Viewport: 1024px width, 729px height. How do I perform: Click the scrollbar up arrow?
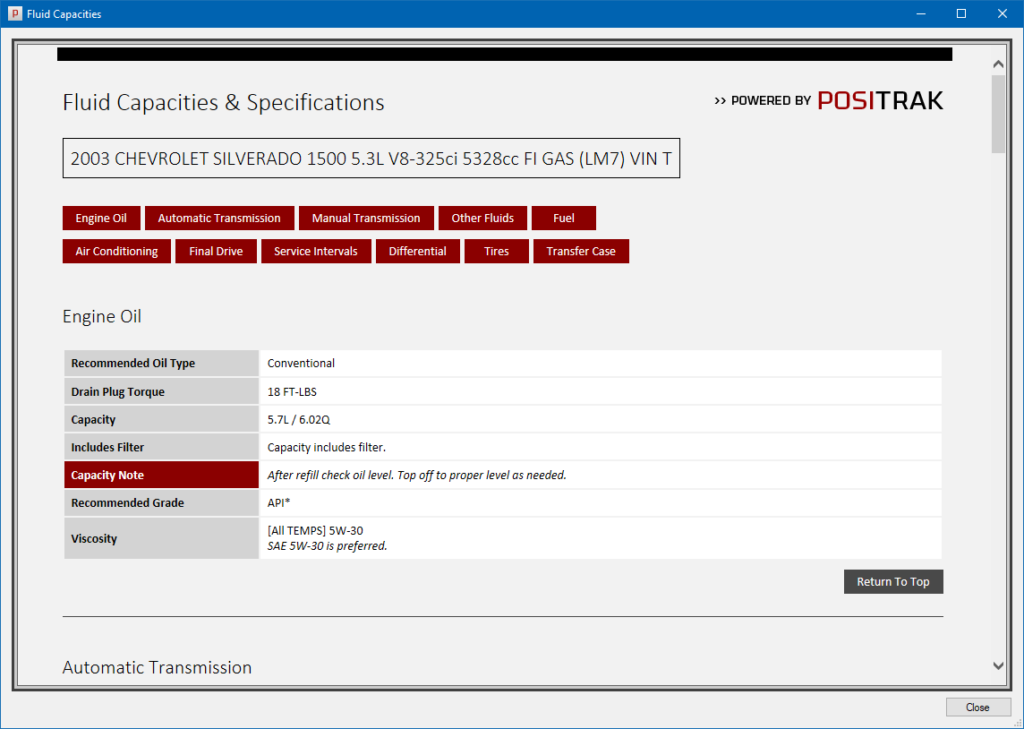click(x=998, y=64)
